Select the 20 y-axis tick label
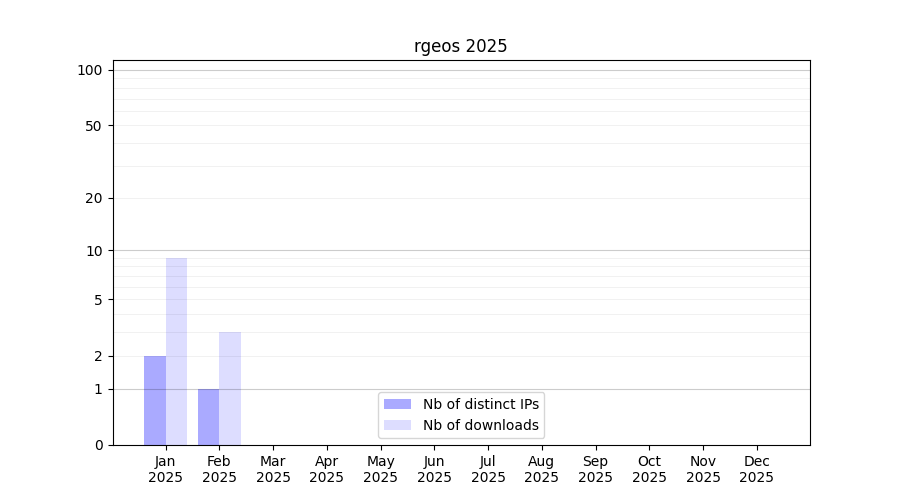This screenshot has height=500, width=900. (x=93, y=198)
